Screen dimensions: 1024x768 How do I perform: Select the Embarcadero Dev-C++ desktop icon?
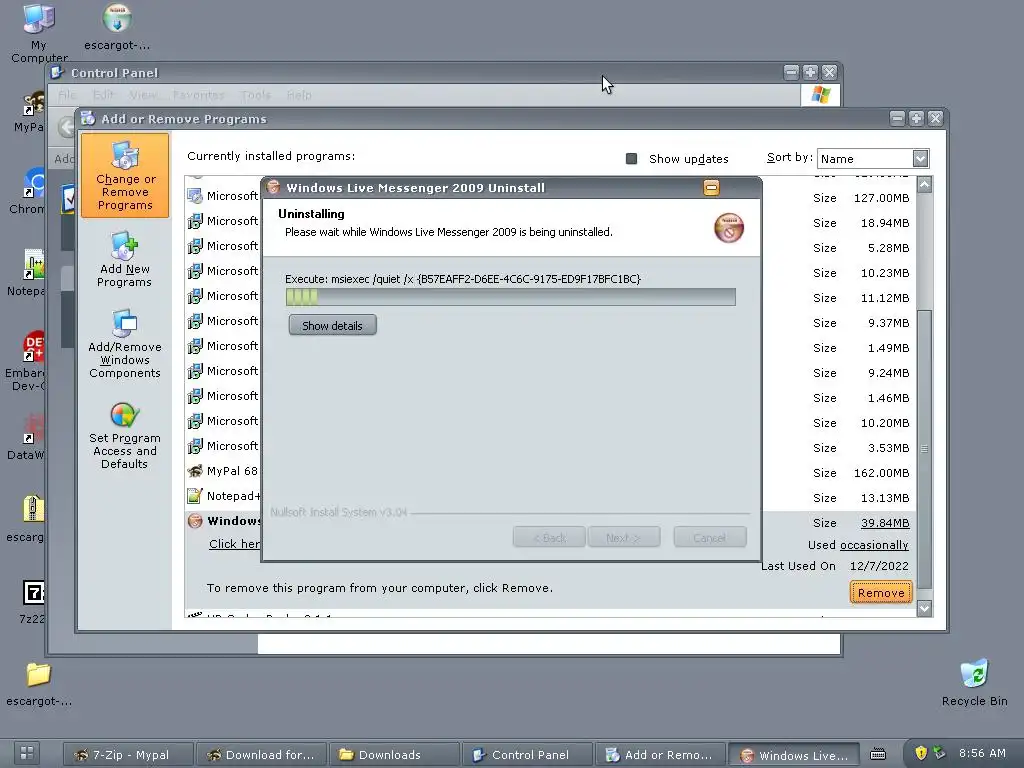point(26,360)
